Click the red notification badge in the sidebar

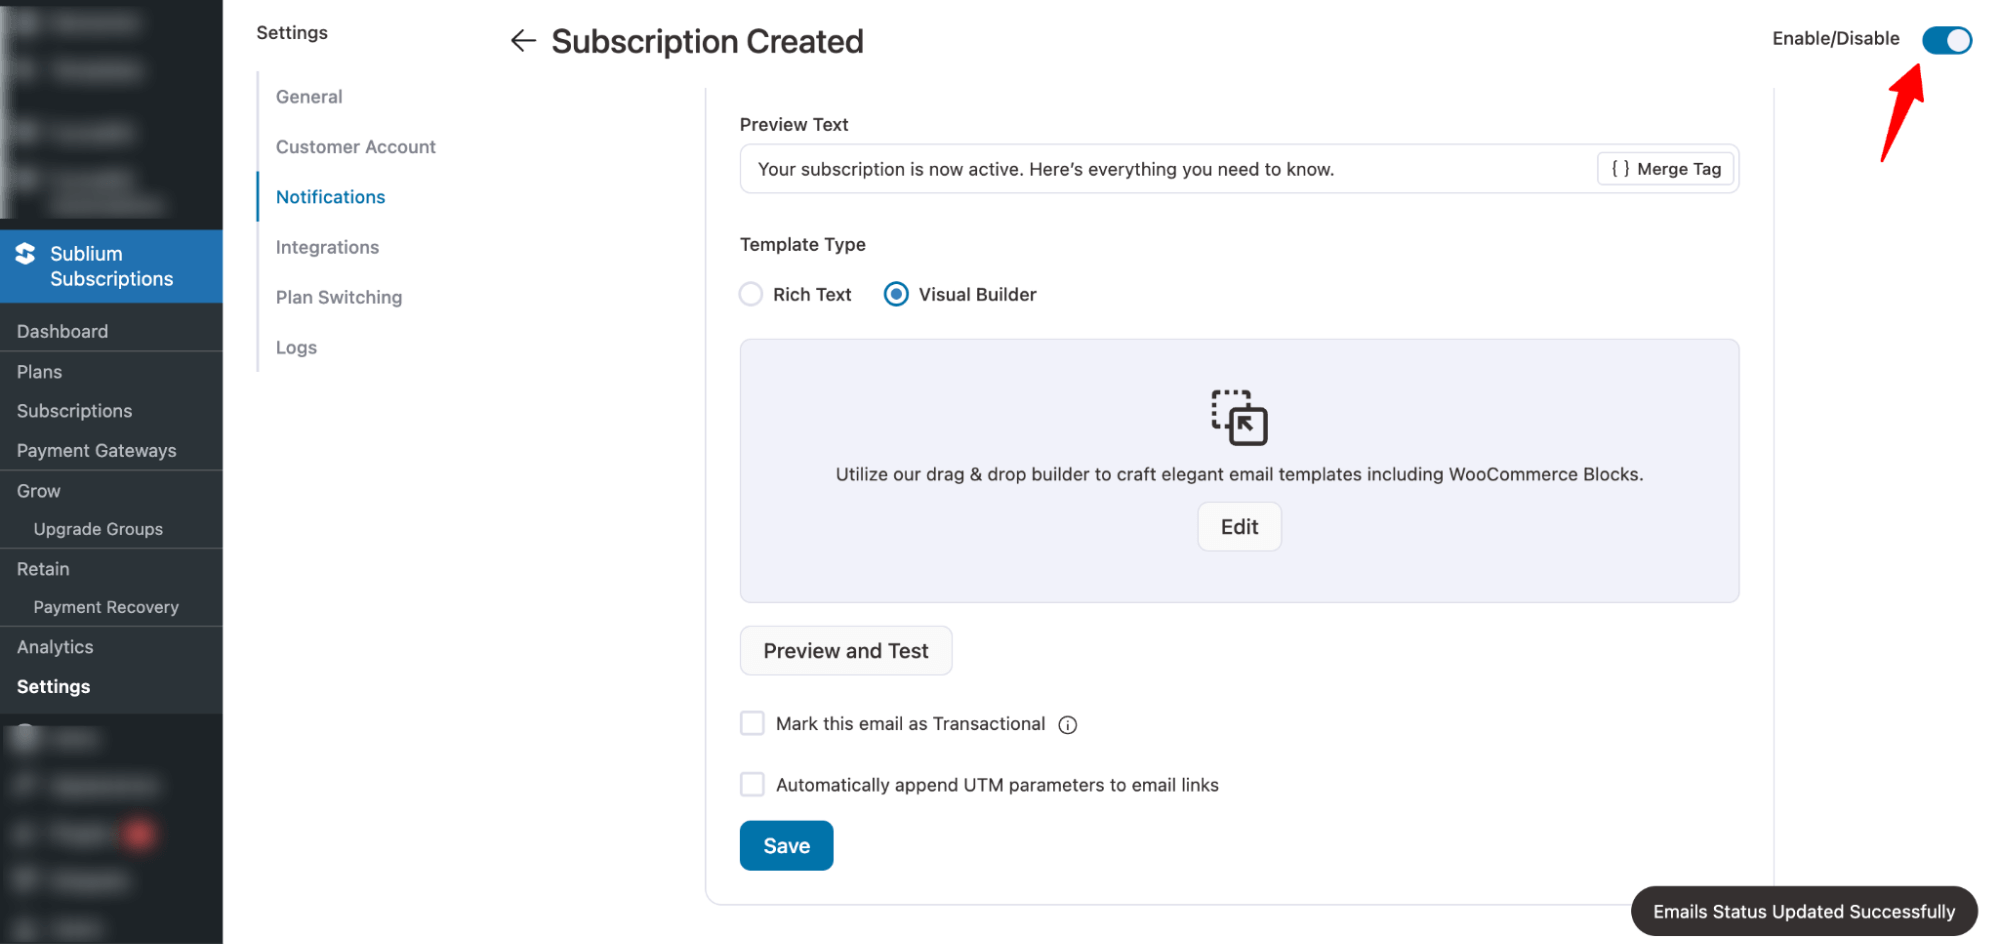click(140, 833)
